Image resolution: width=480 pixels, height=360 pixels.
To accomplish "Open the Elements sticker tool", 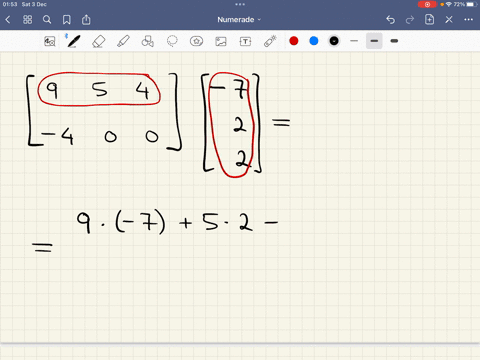I will point(196,41).
